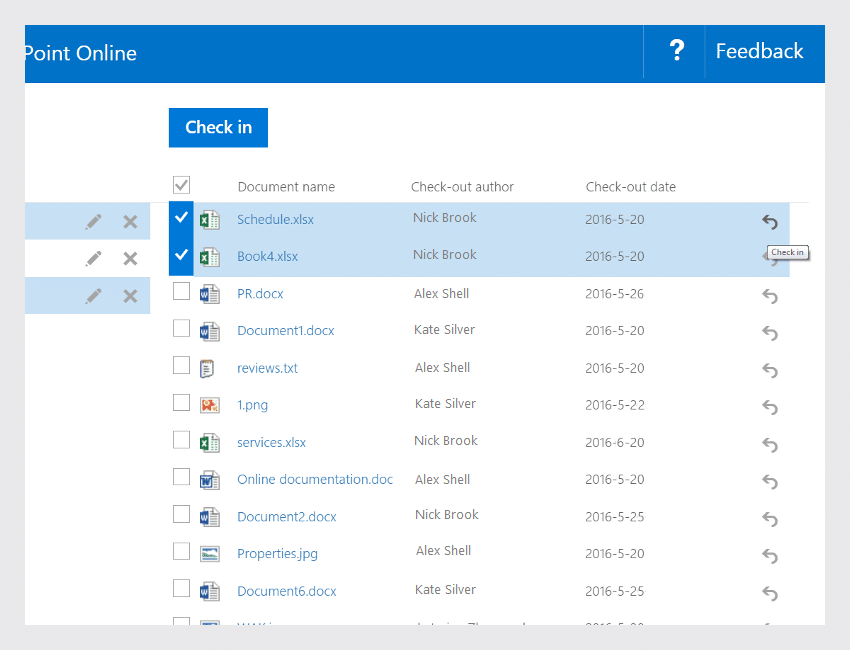
Task: Click the Word icon for Online documentation.doc
Action: click(x=210, y=480)
